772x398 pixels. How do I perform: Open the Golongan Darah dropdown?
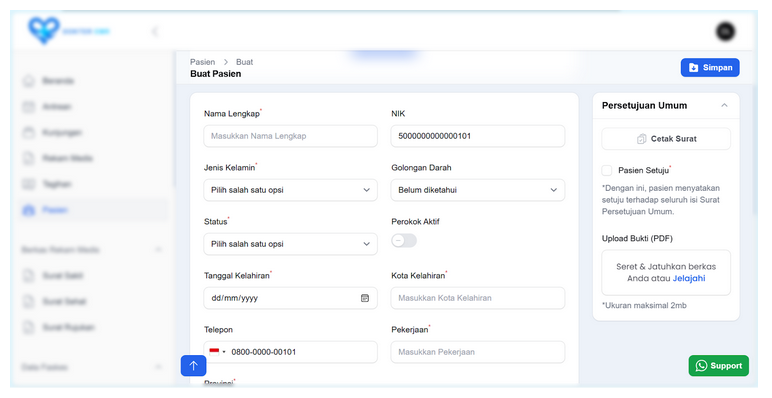click(478, 190)
